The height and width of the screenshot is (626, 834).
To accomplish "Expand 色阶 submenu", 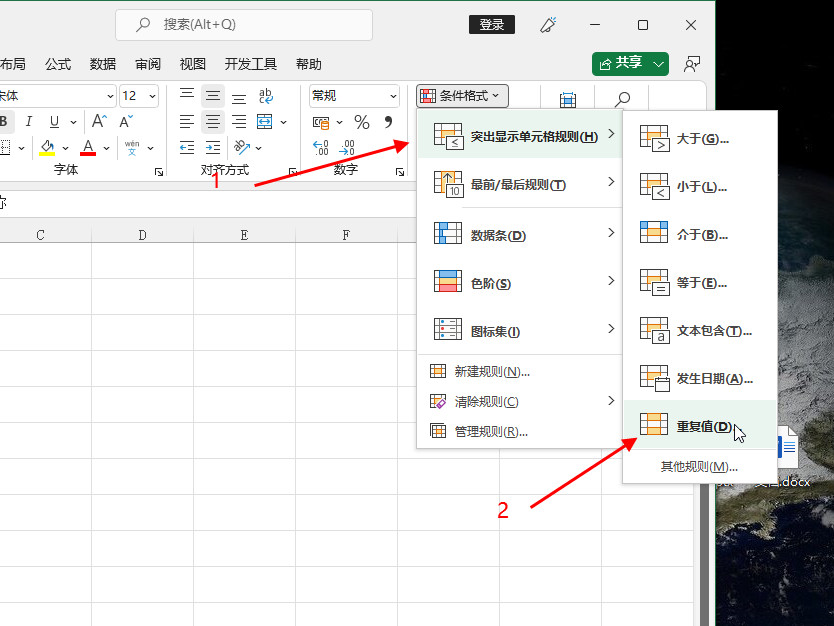I will [520, 282].
